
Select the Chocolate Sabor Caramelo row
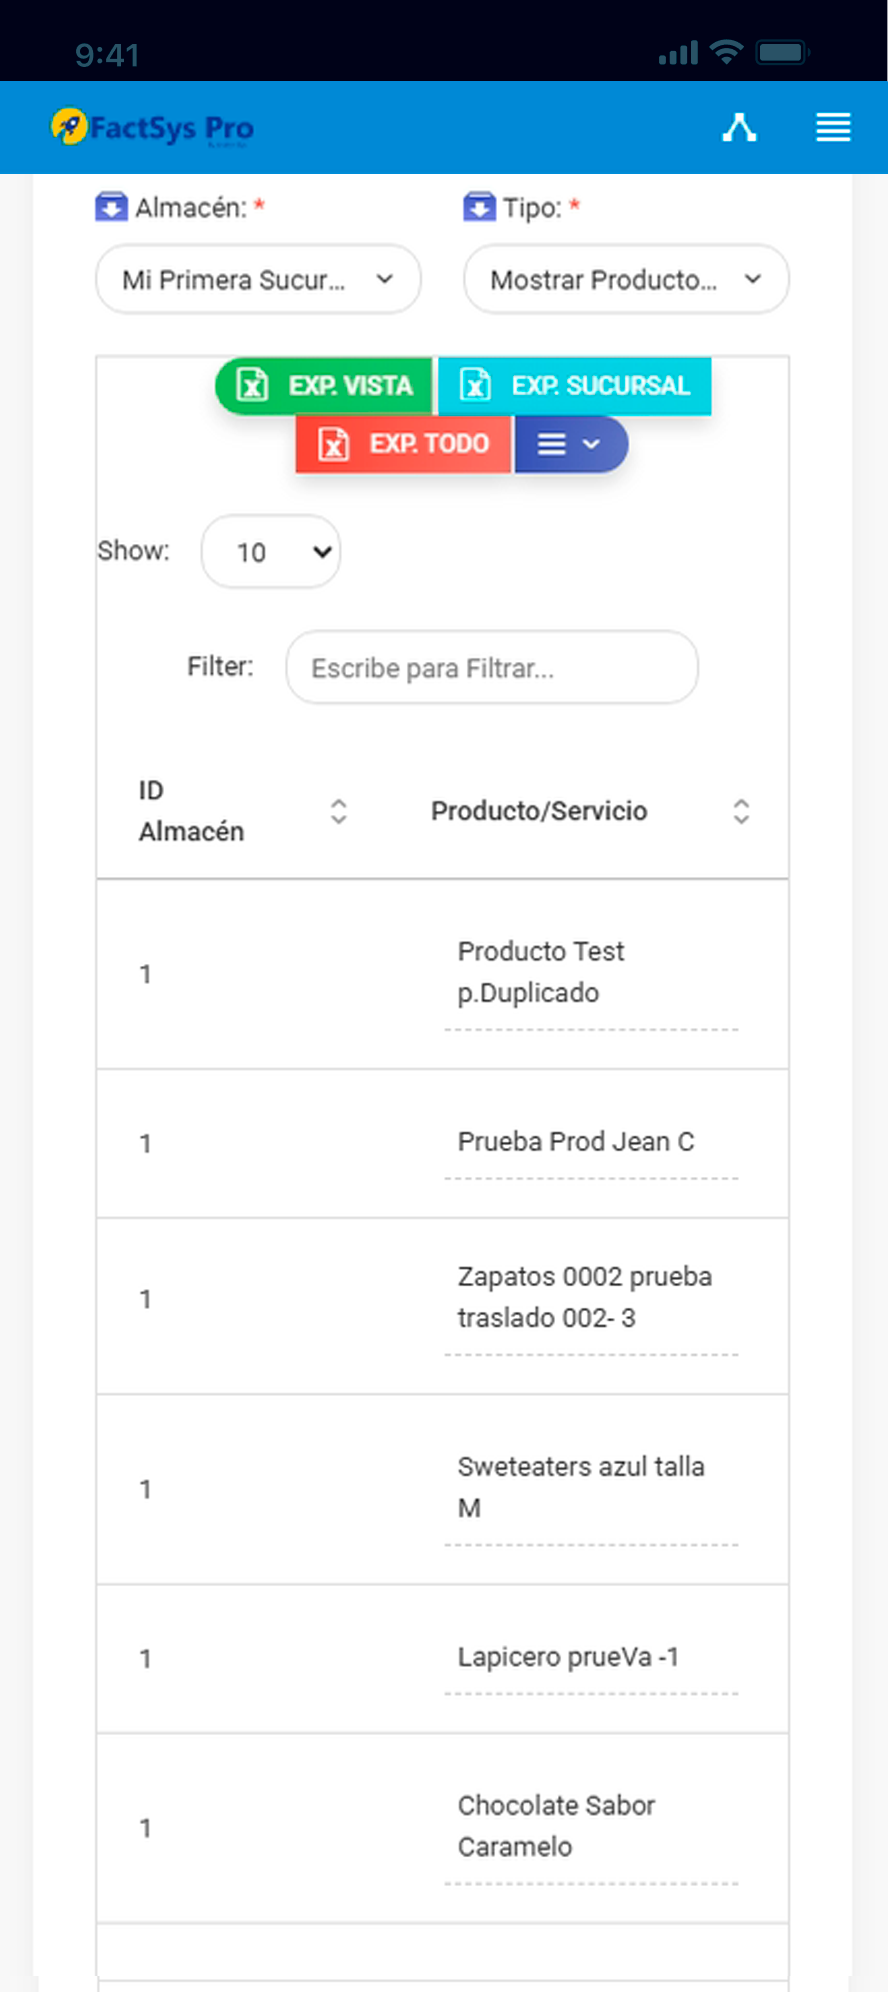(442, 1828)
